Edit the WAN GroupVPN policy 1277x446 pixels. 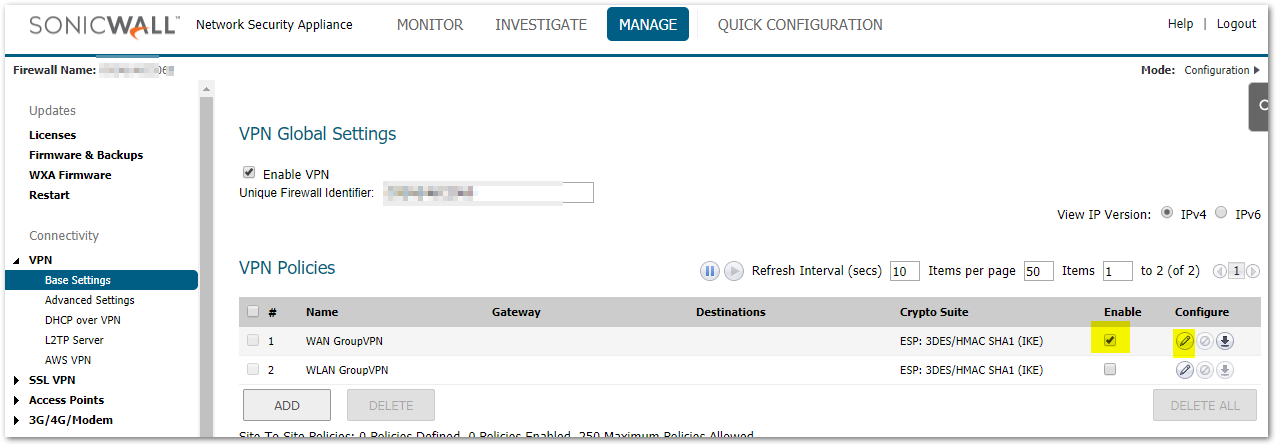[1184, 341]
